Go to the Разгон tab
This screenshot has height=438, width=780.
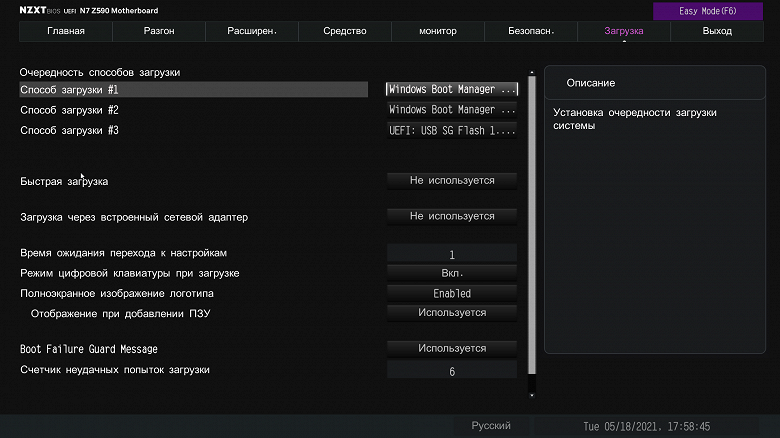[158, 31]
